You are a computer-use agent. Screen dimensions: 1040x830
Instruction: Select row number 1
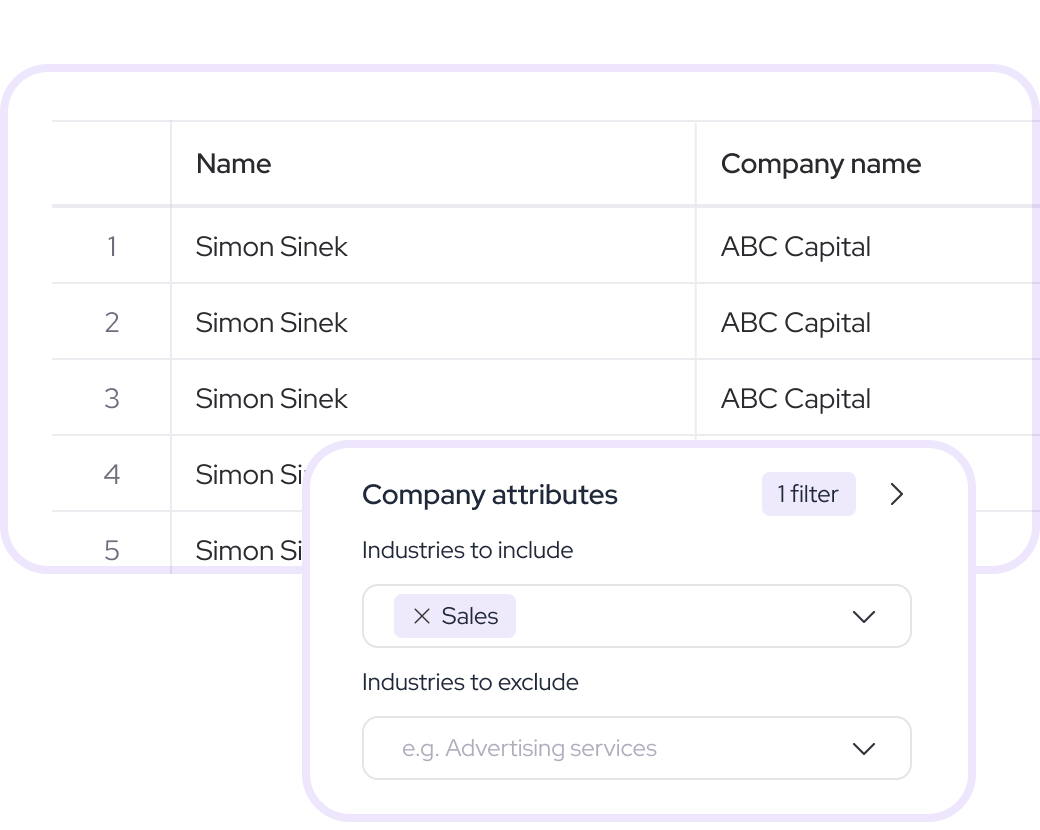click(x=111, y=246)
